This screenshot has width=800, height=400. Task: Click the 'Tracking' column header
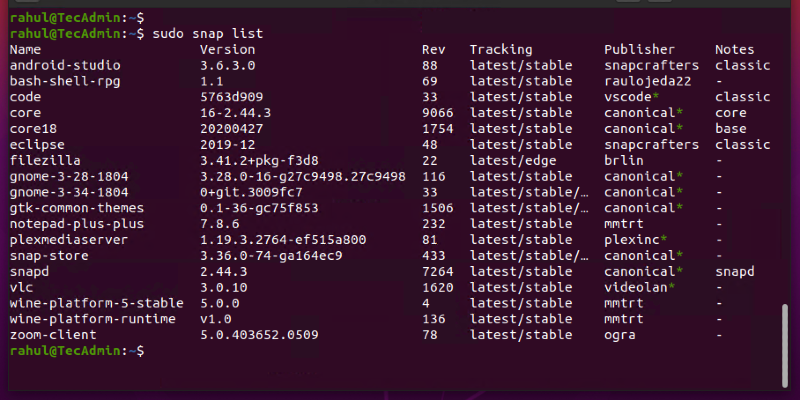501,50
